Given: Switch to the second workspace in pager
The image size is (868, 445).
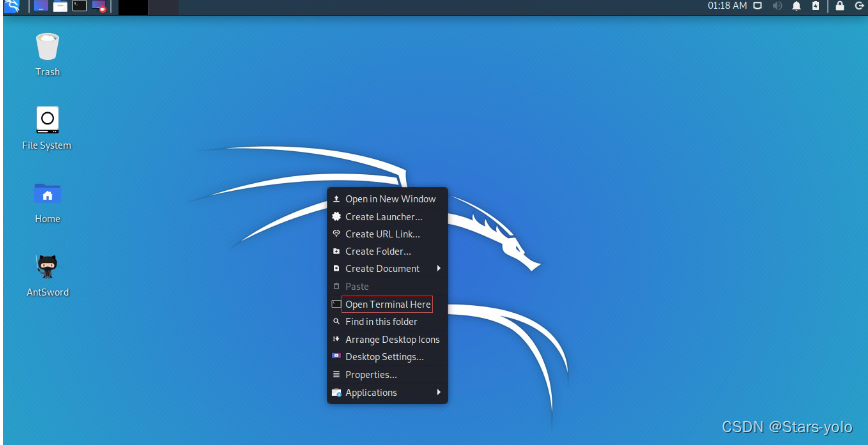Looking at the screenshot, I should pyautogui.click(x=164, y=7).
